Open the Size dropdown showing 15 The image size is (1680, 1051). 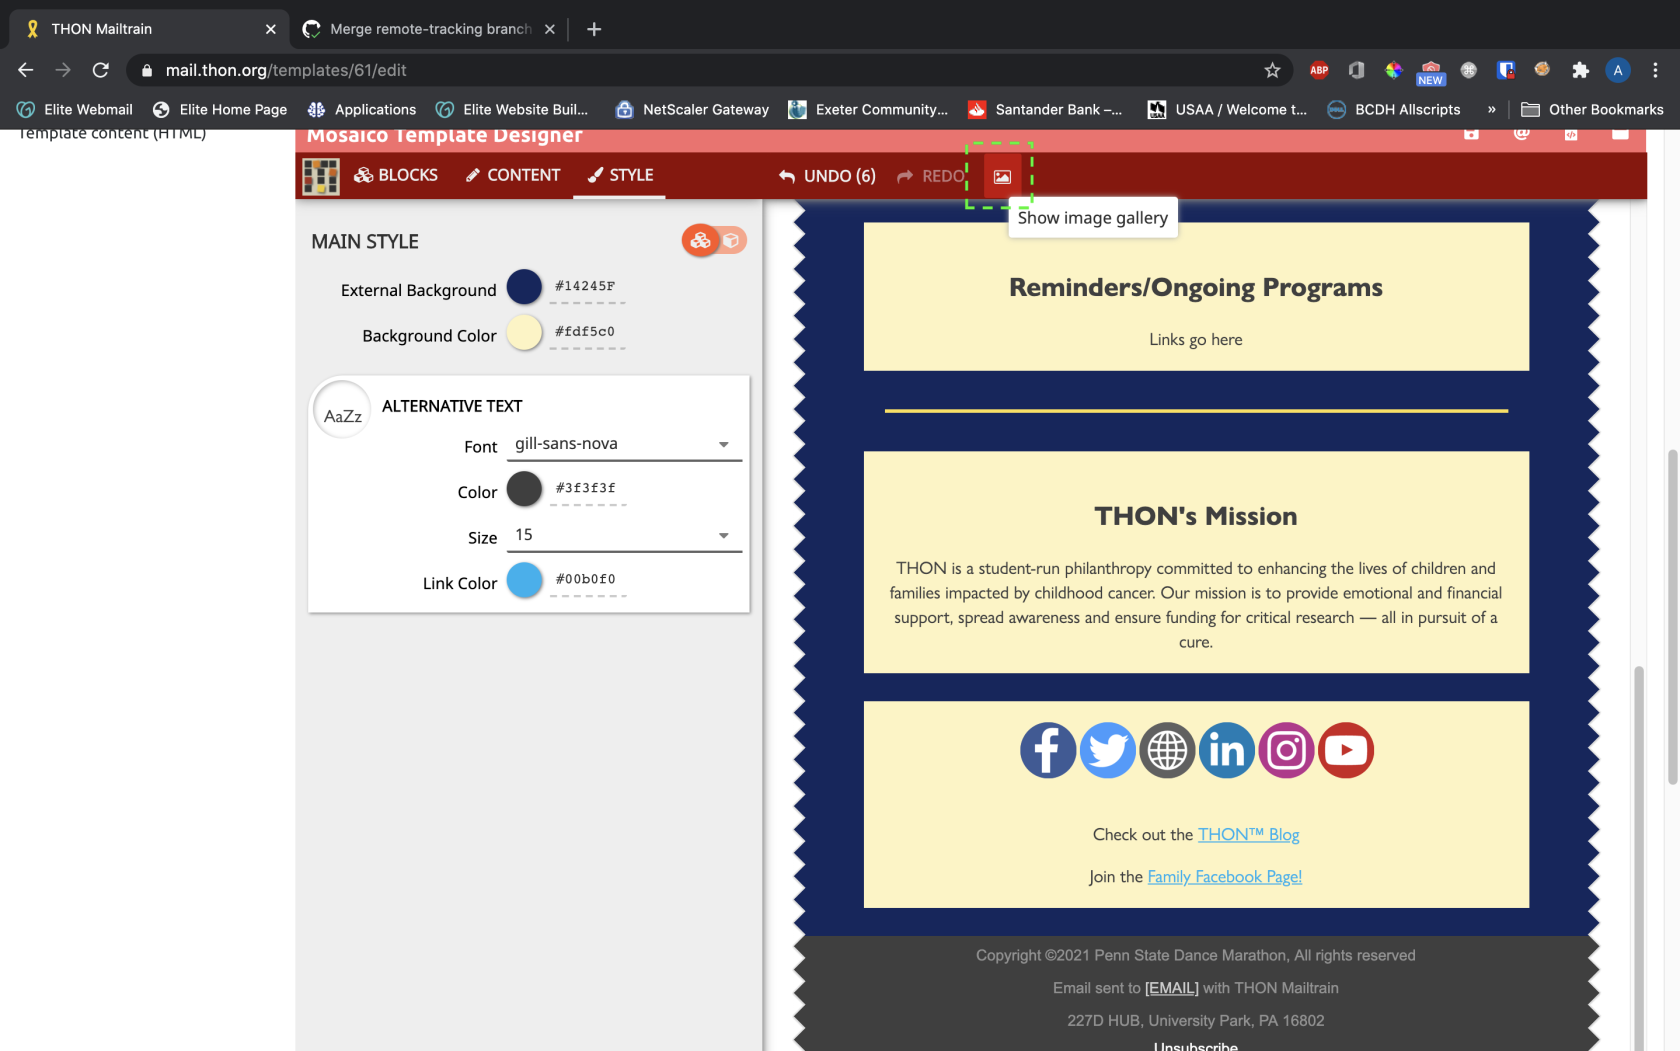coord(624,535)
